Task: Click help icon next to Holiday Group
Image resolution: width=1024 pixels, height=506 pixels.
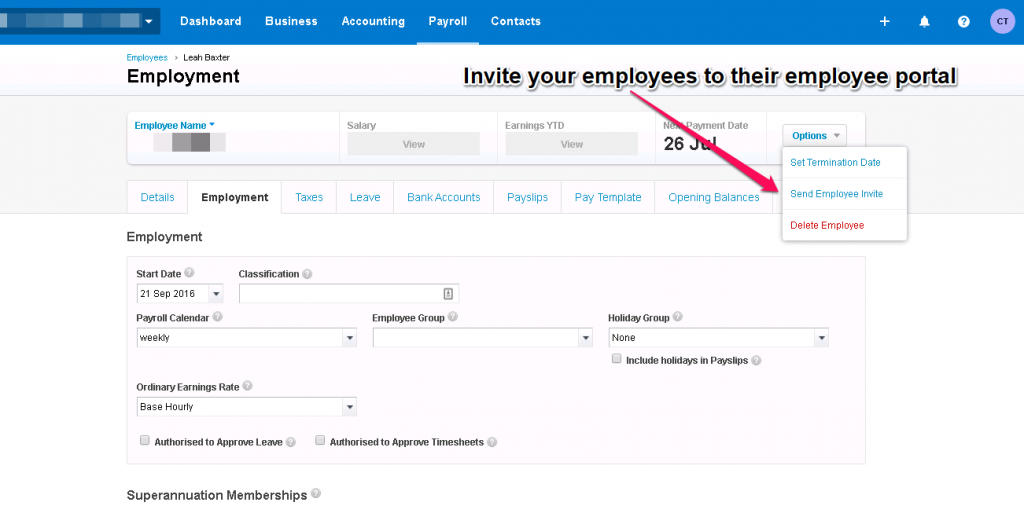Action: pos(677,317)
